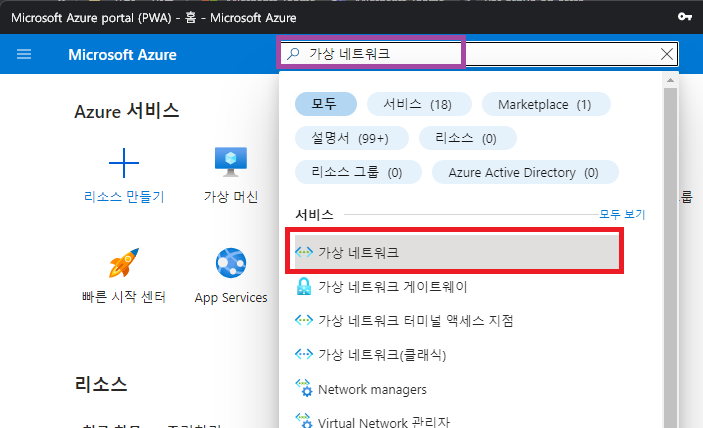Select the 서비스 (18) filter chip
Screen dimensions: 703x428
point(419,104)
